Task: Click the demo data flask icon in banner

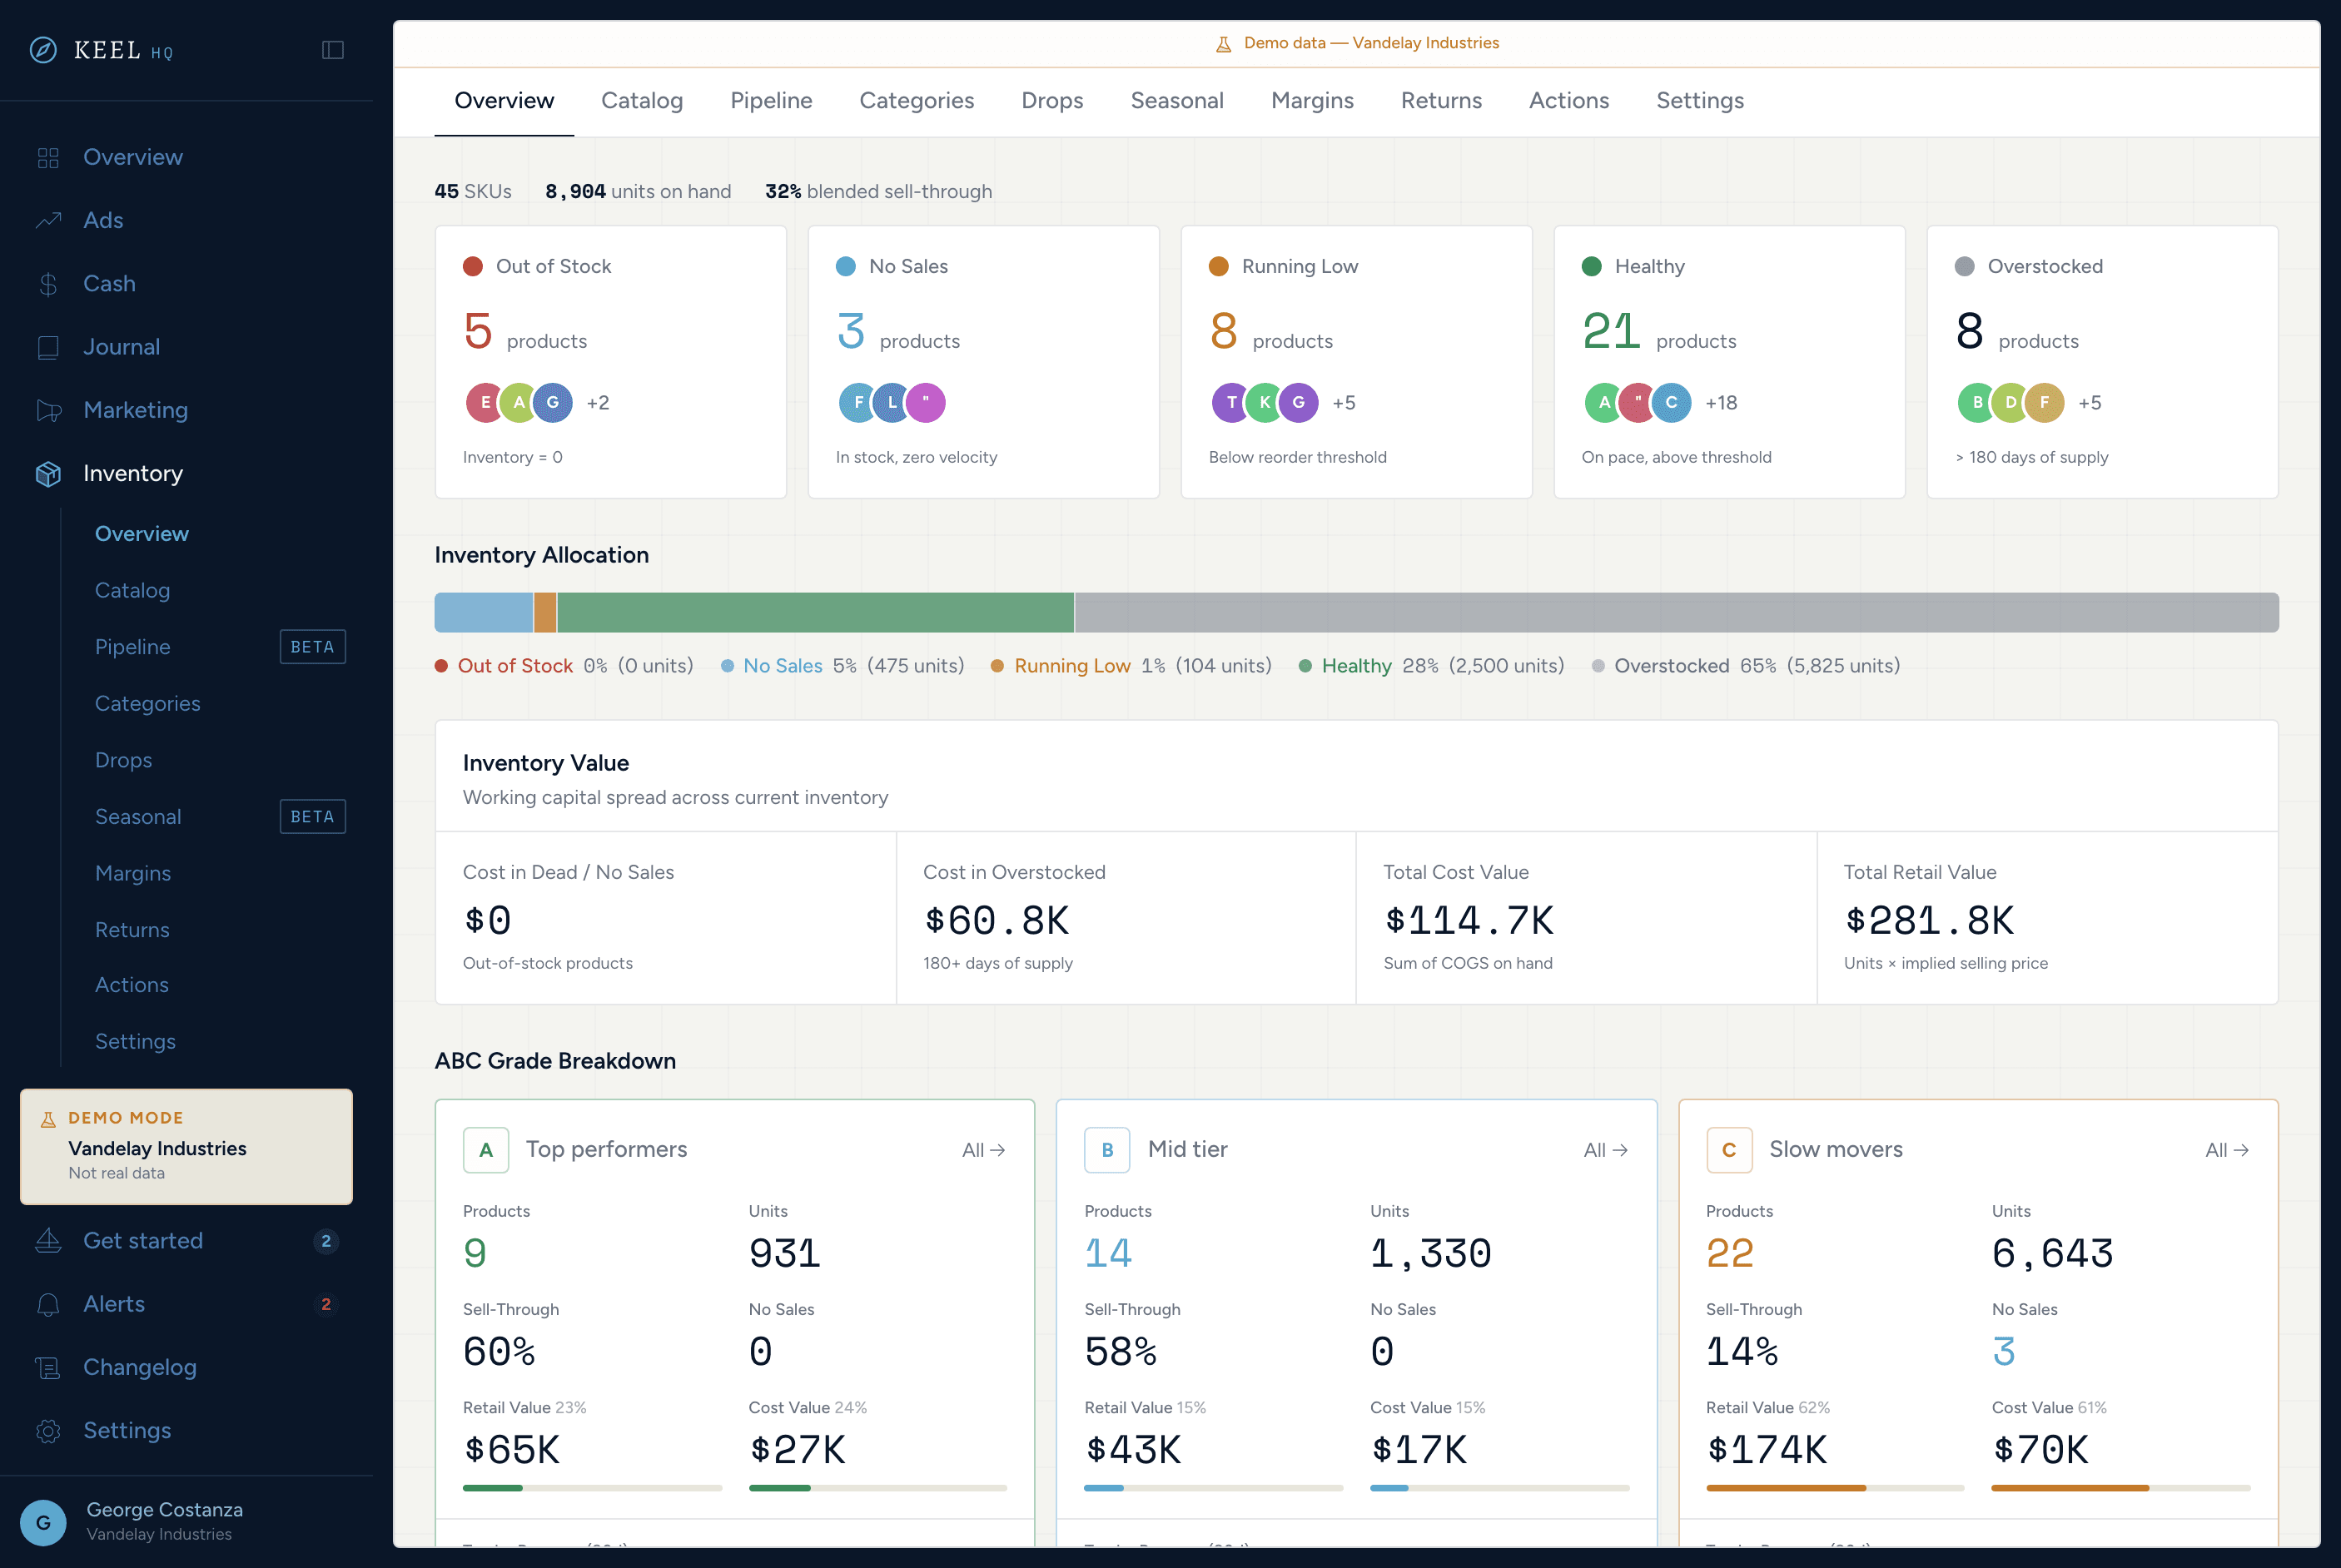Action: 1222,44
